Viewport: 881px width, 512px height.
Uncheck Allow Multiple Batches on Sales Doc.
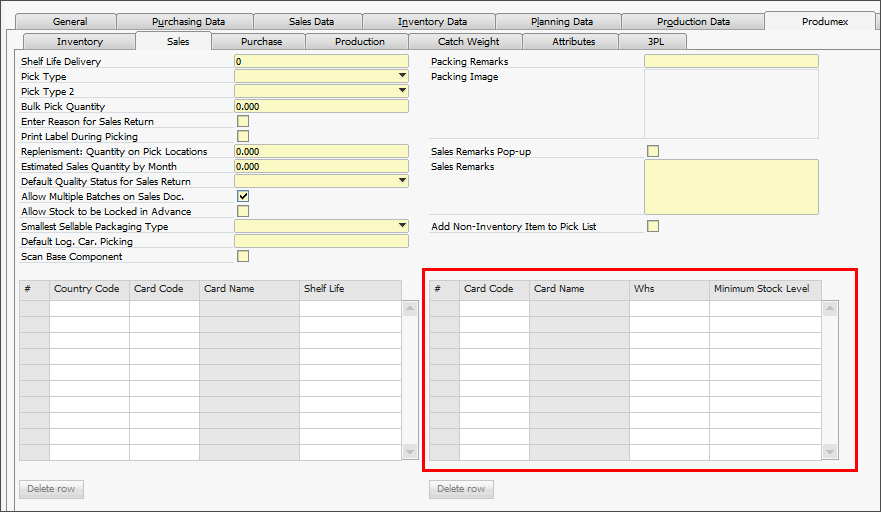243,196
